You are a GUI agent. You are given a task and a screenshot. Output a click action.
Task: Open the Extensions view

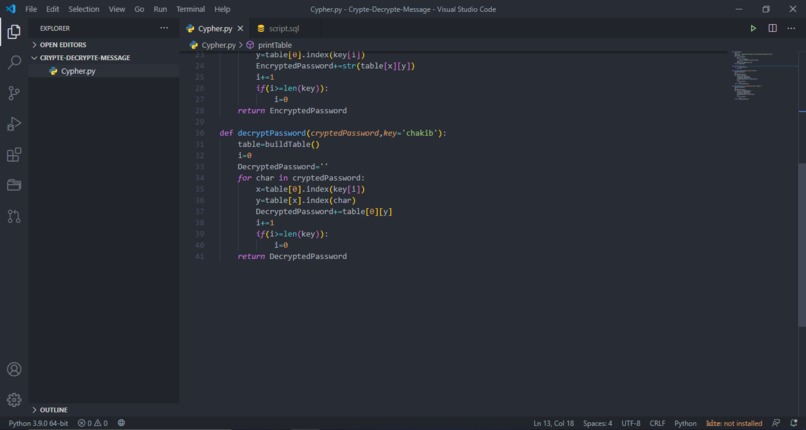point(14,155)
